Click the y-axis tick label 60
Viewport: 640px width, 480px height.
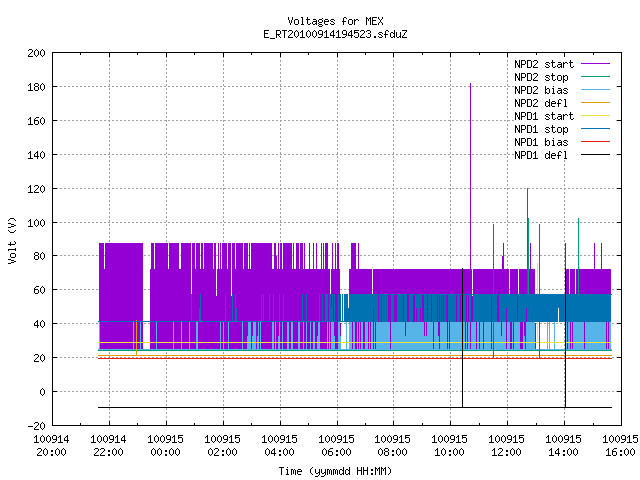pos(39,290)
